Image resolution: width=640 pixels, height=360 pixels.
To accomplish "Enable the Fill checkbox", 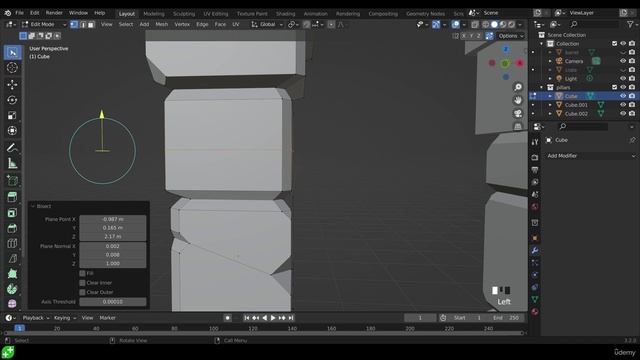I will coord(82,273).
